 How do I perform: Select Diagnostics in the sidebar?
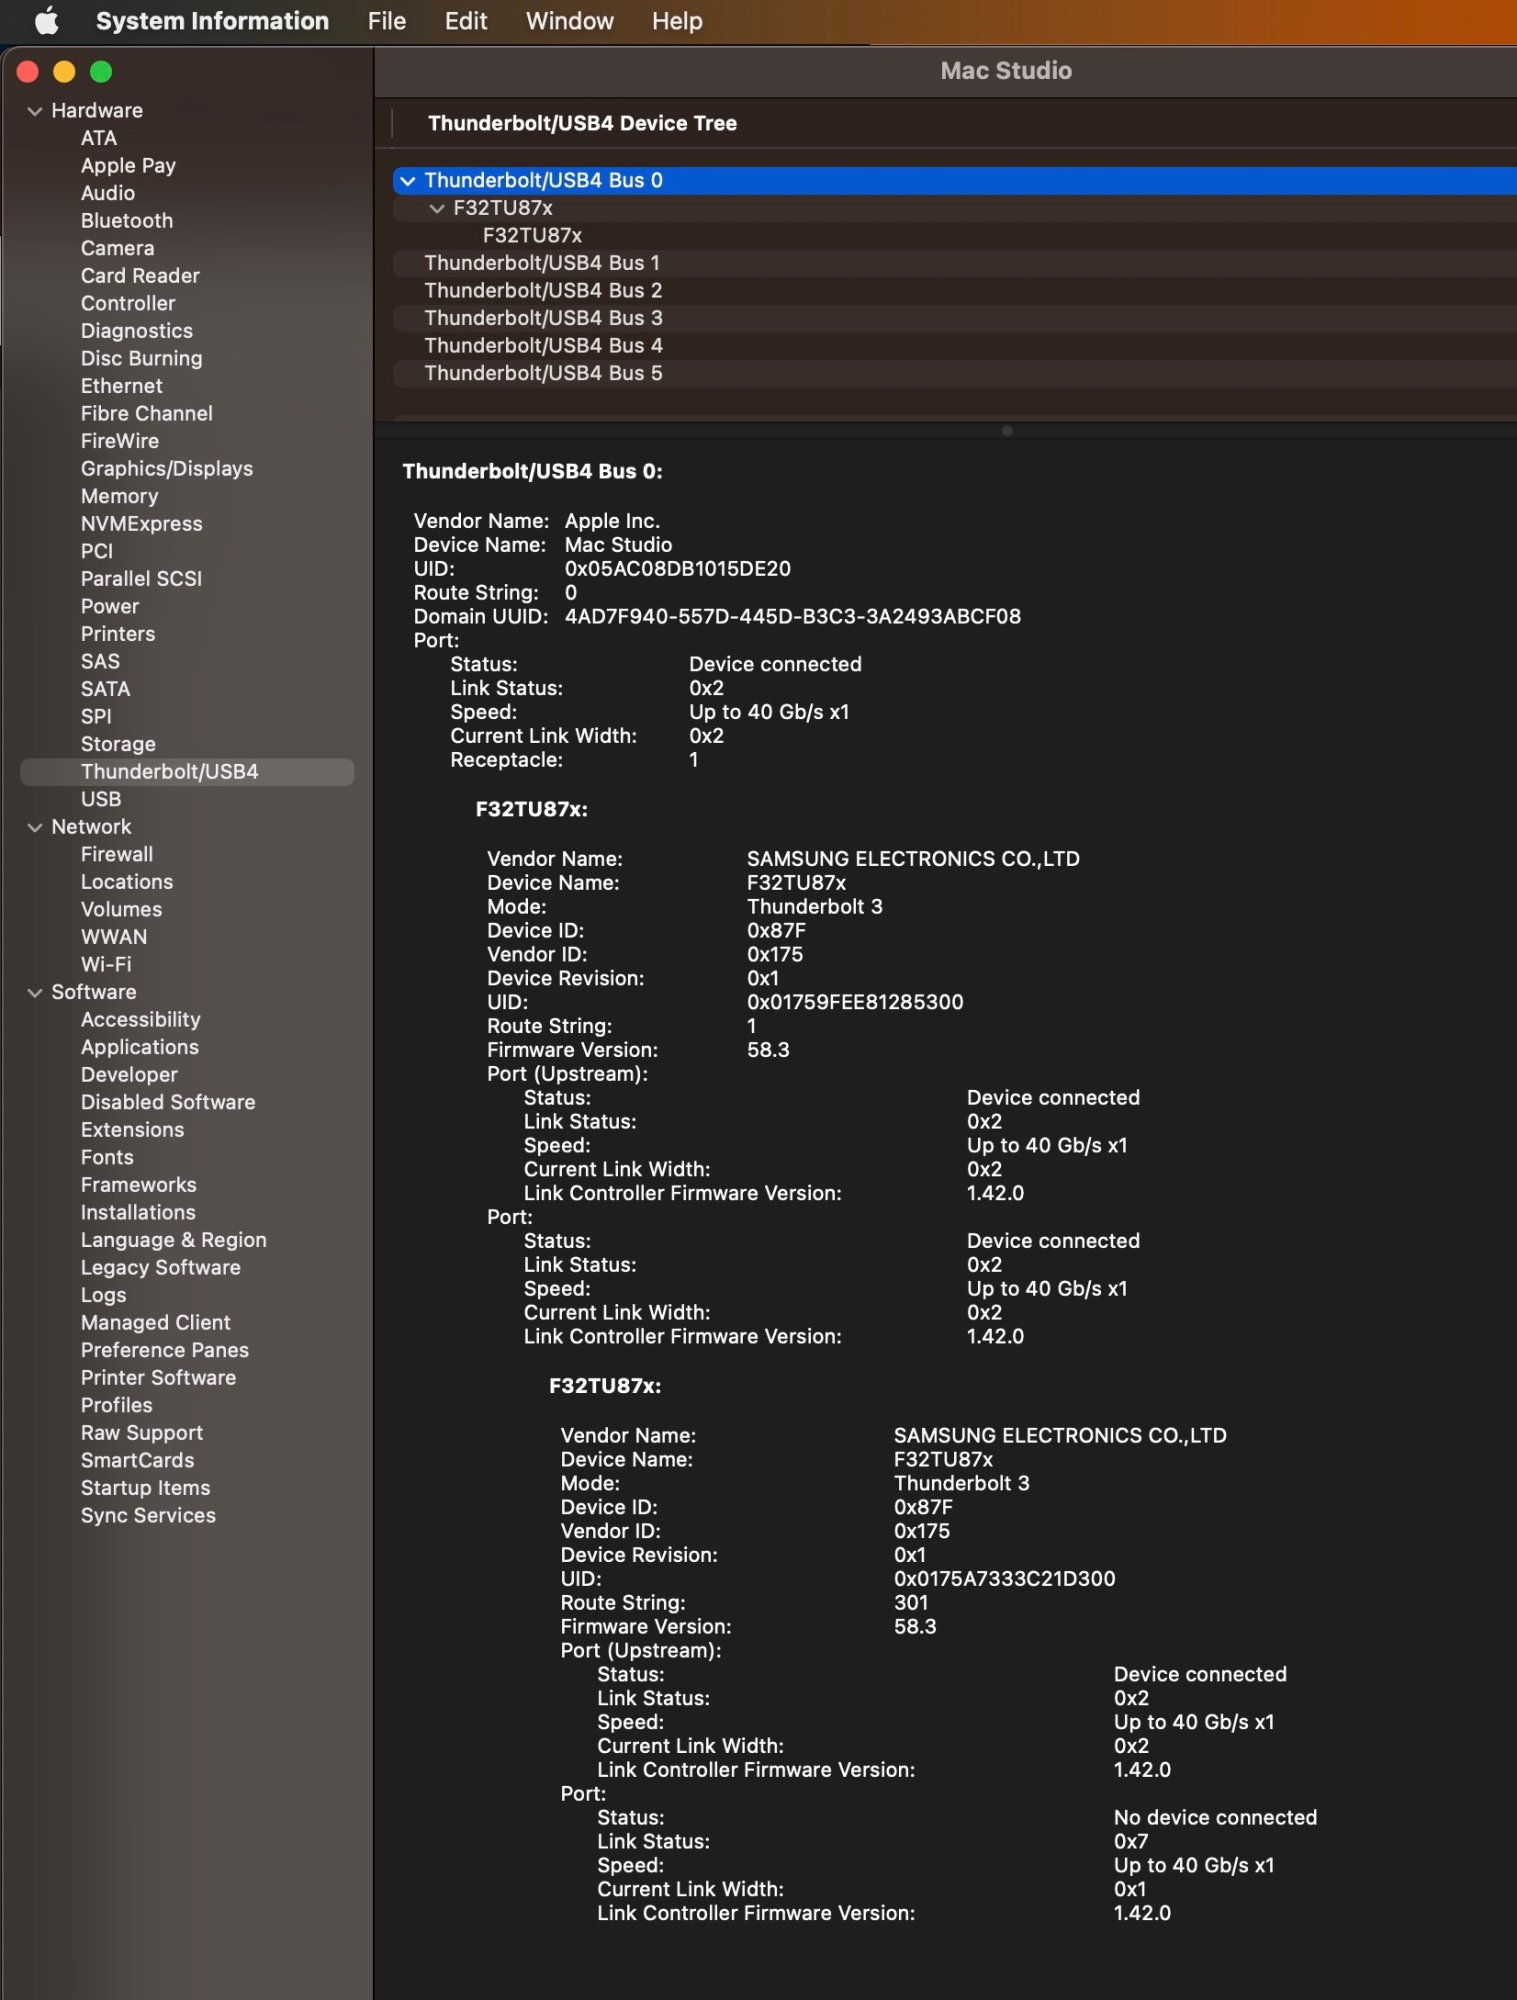(x=137, y=331)
